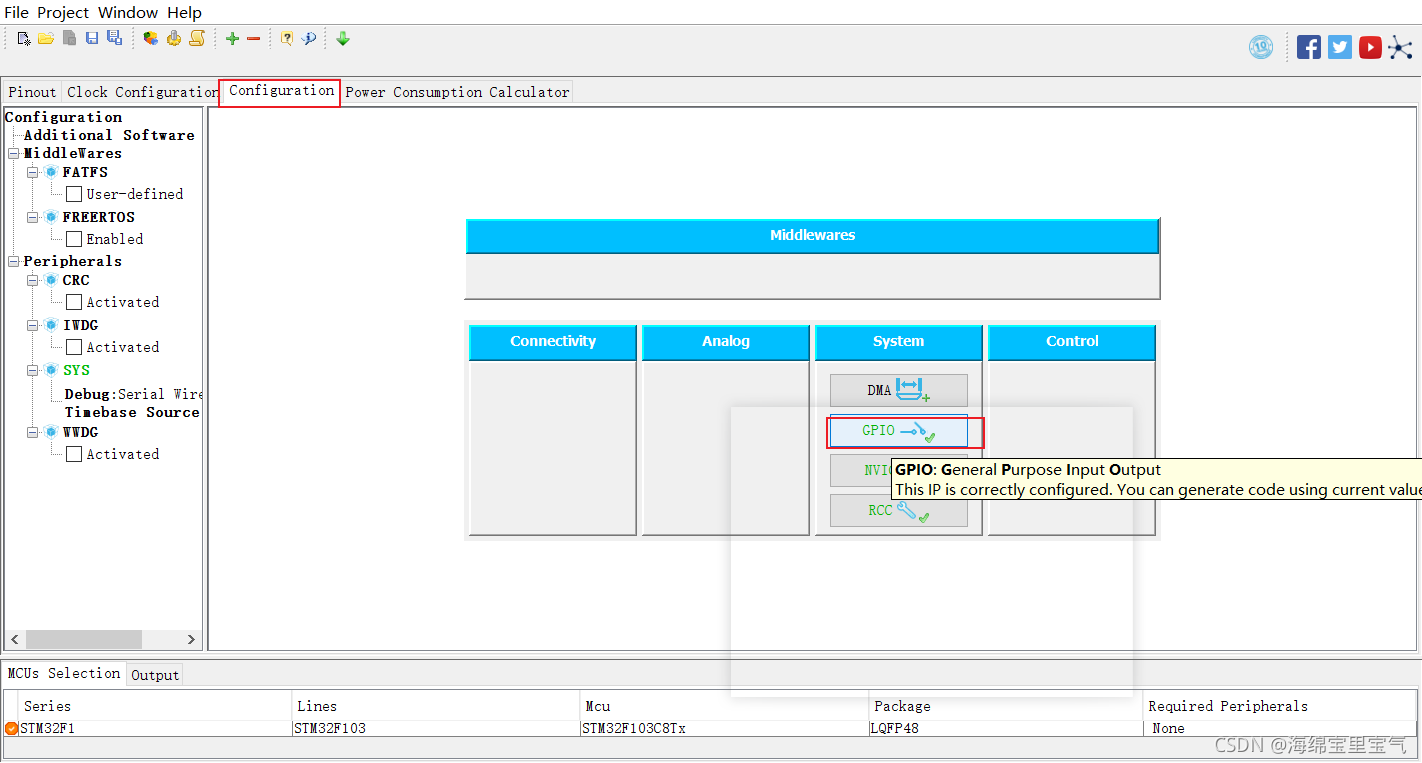Image resolution: width=1422 pixels, height=763 pixels.
Task: Enable the FATFS User-defined checkbox
Action: [74, 194]
